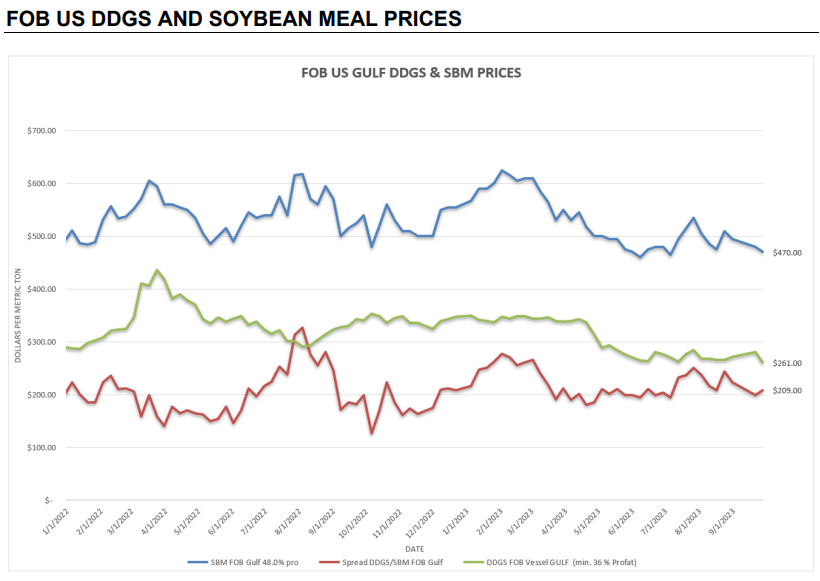This screenshot has height=581, width=820.
Task: Click the $261.00 end data label
Action: pyautogui.click(x=787, y=363)
